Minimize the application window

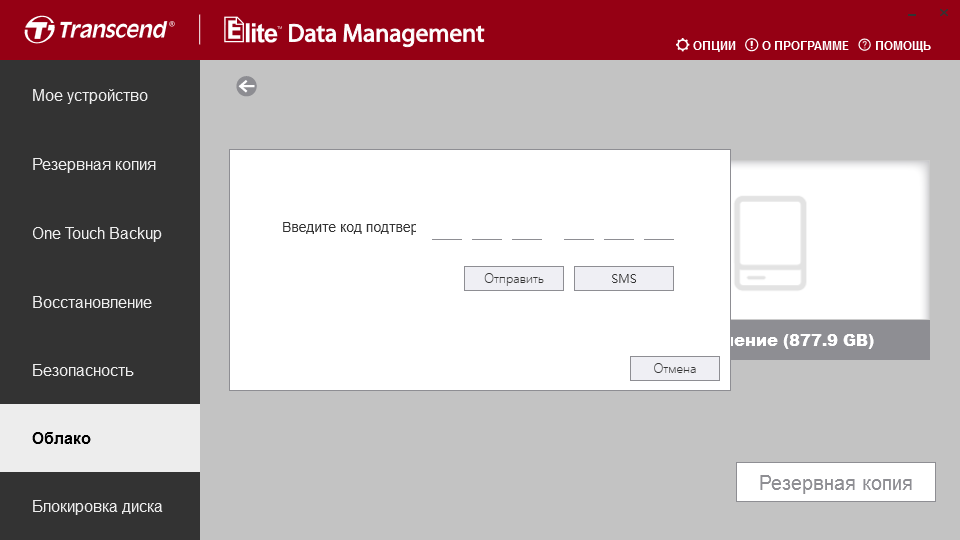(x=912, y=13)
